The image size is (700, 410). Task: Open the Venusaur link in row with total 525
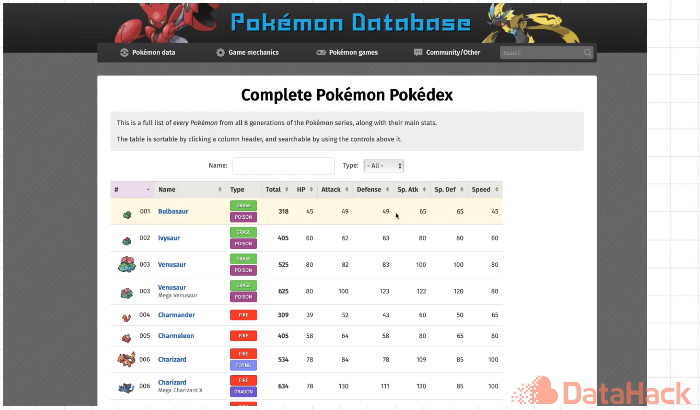[x=172, y=264]
